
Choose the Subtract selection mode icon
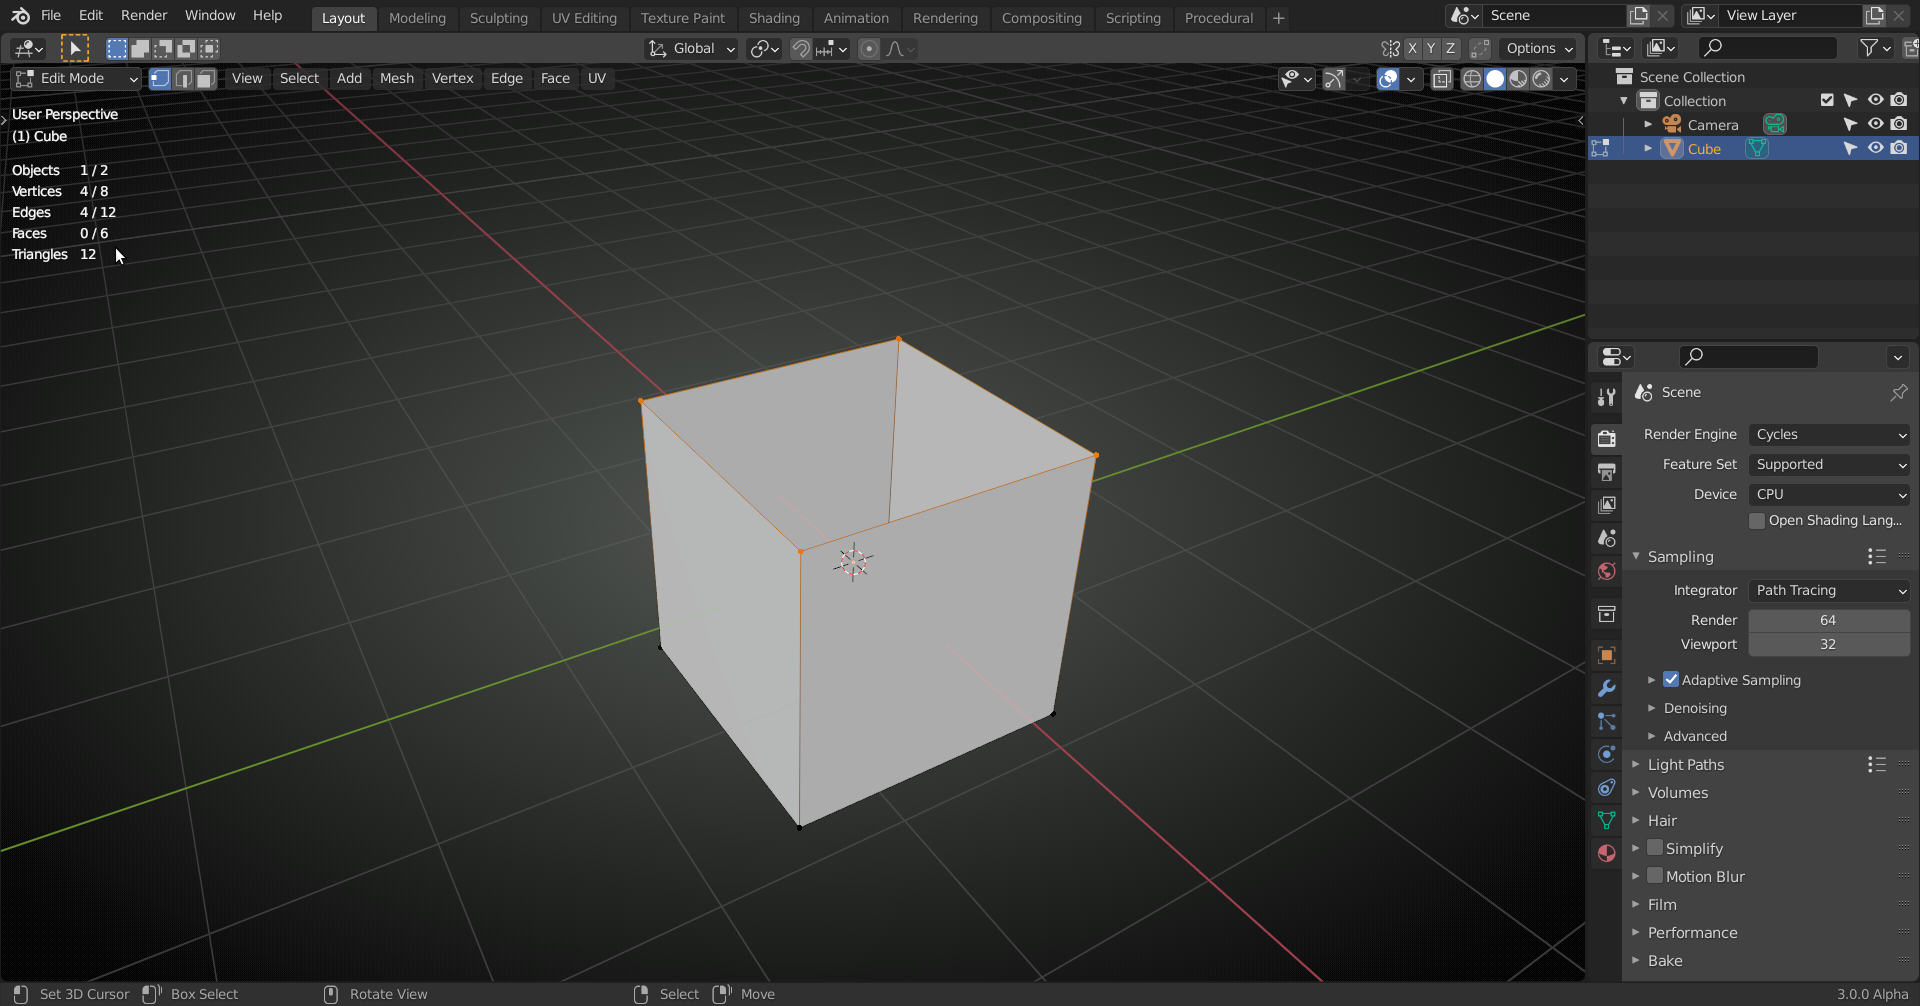coord(163,48)
